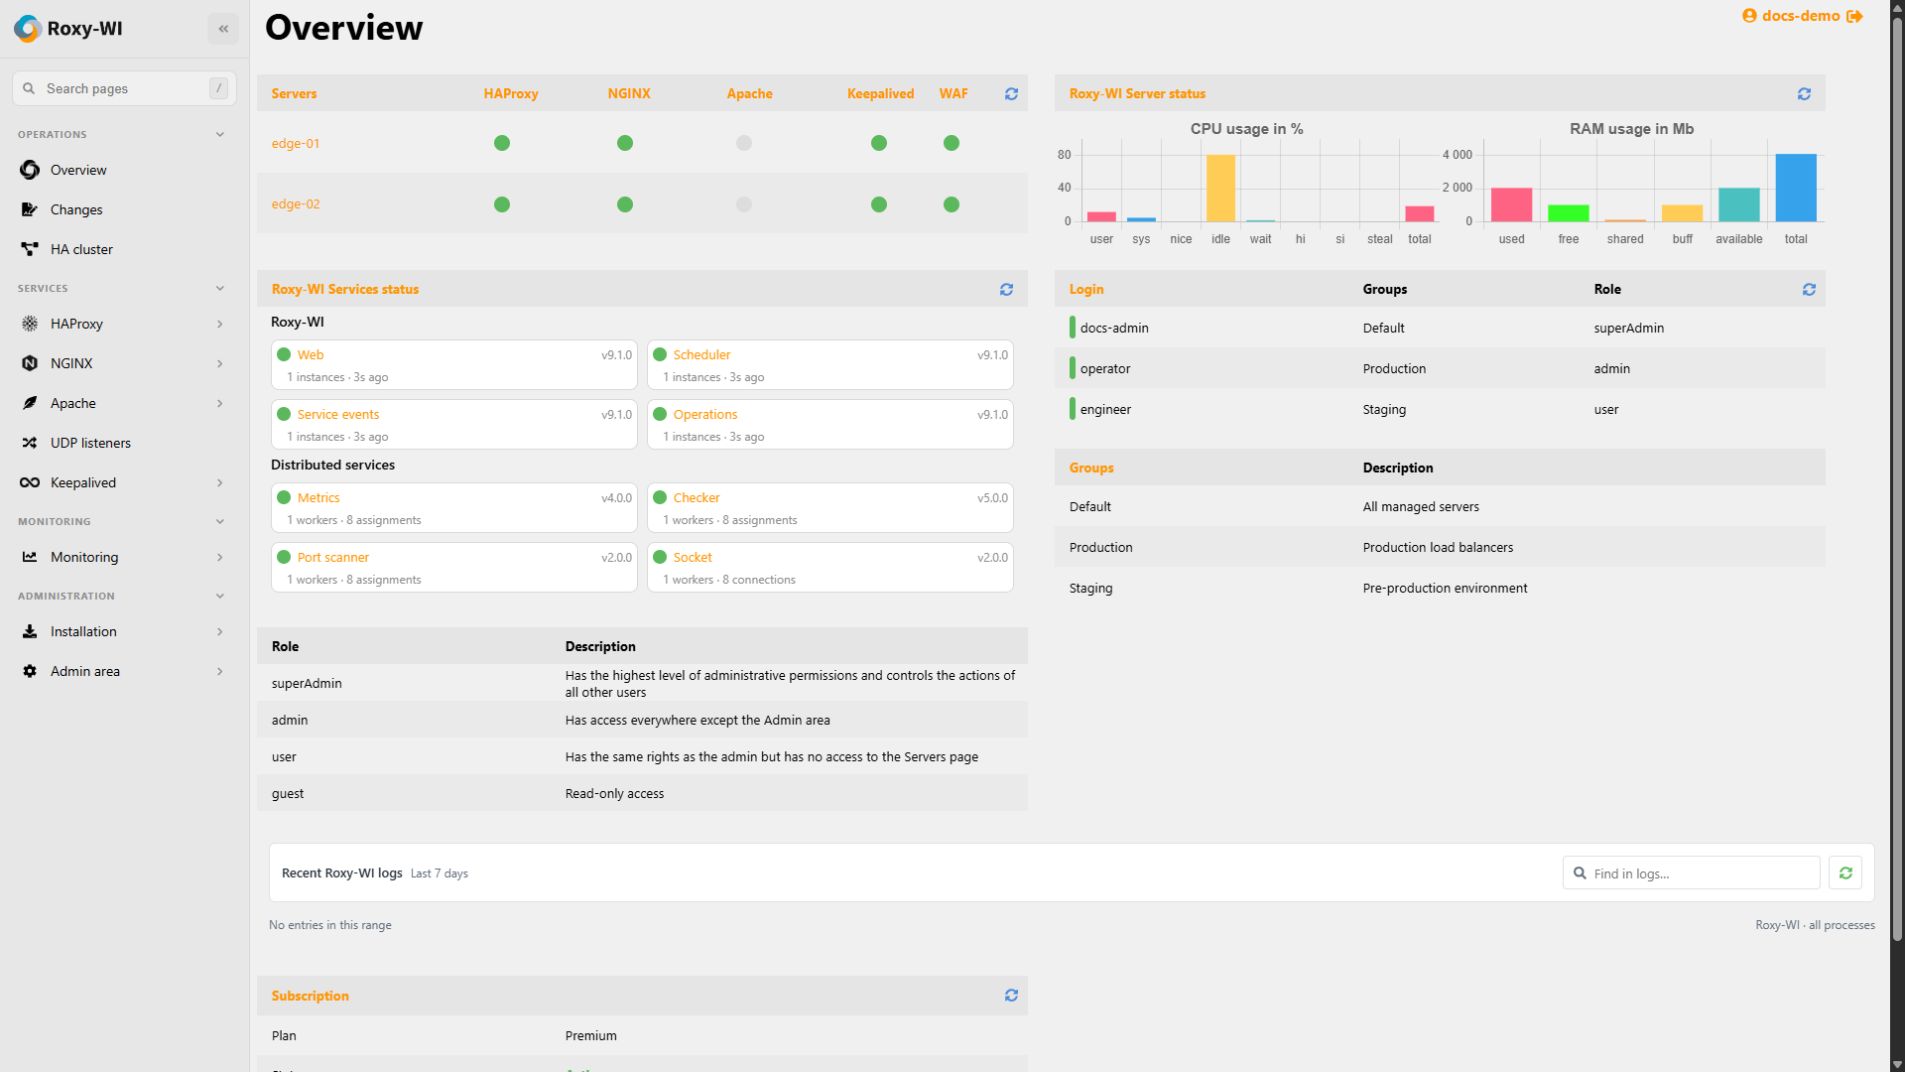
Task: Click edge-01 HAProxy status dot
Action: [502, 143]
